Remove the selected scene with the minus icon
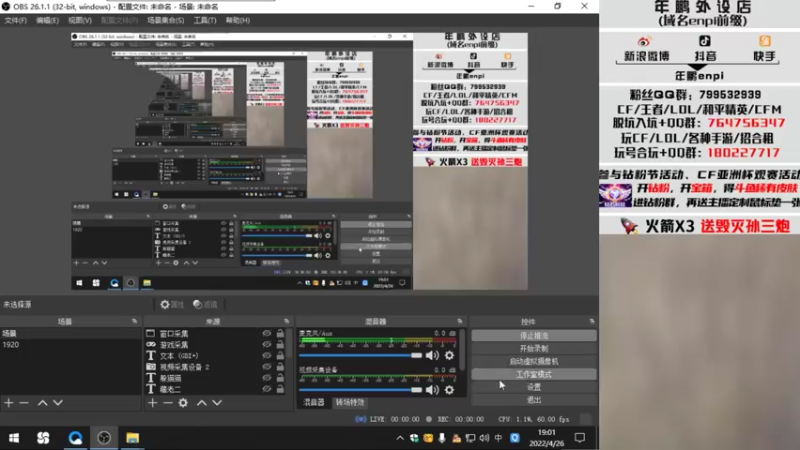 point(24,403)
